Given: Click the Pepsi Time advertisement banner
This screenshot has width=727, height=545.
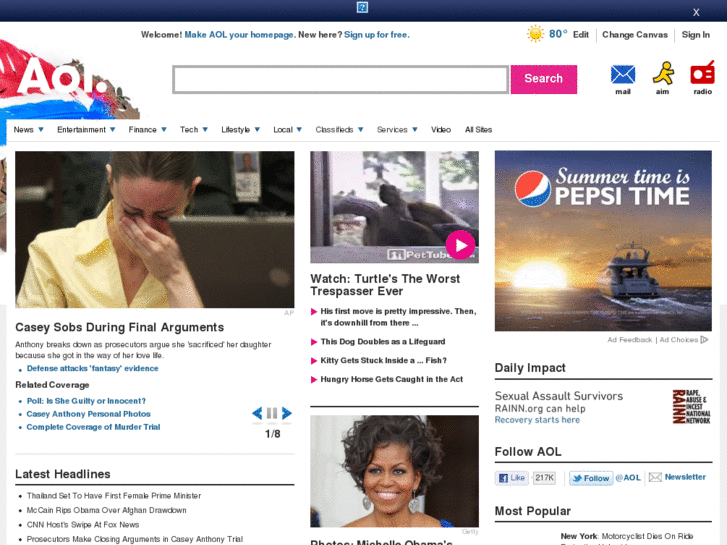Looking at the screenshot, I should pyautogui.click(x=603, y=241).
